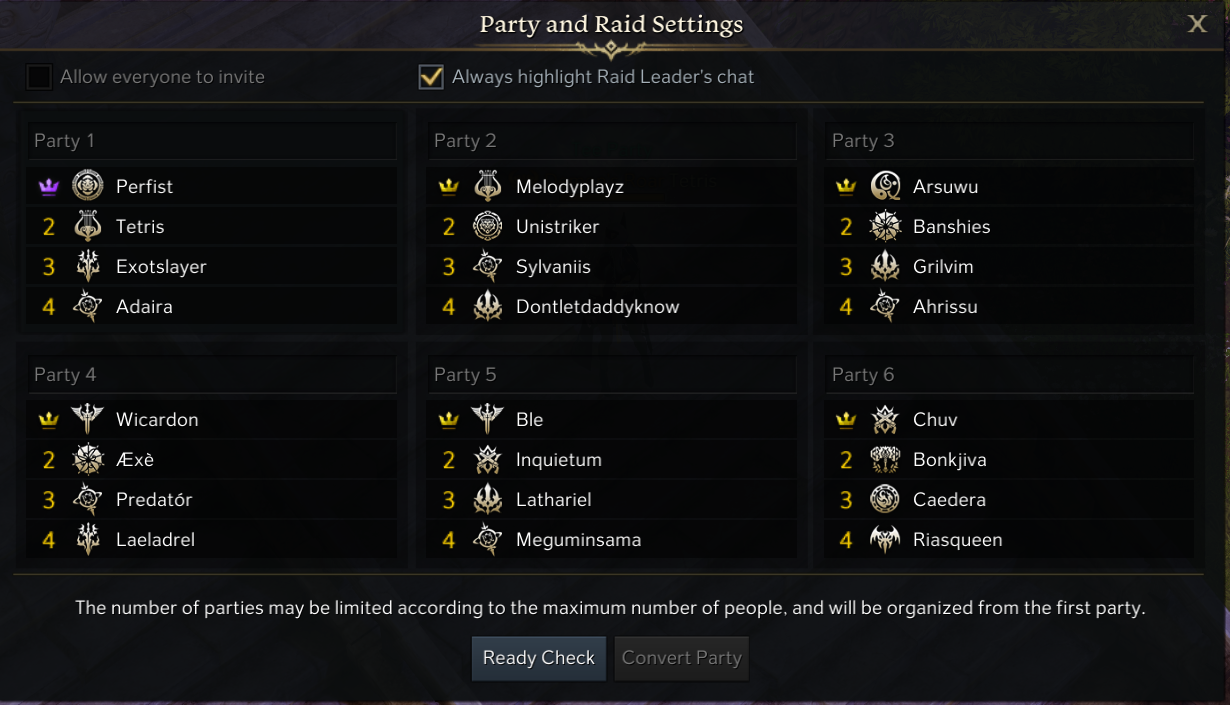The width and height of the screenshot is (1230, 705).
Task: Select player Exotslayer in Party 1
Action: (161, 267)
